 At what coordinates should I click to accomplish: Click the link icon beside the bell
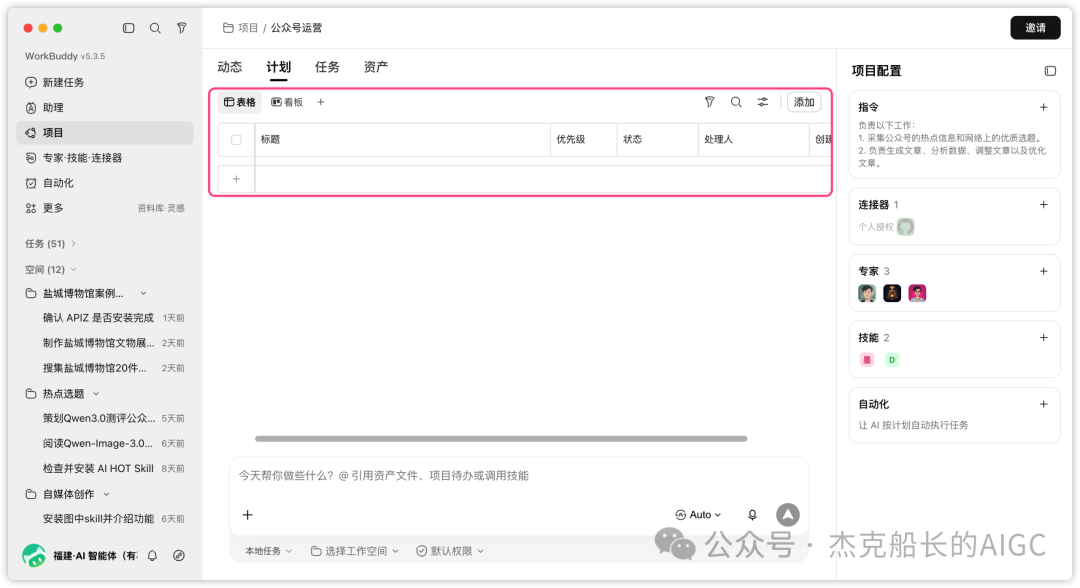pyautogui.click(x=178, y=556)
